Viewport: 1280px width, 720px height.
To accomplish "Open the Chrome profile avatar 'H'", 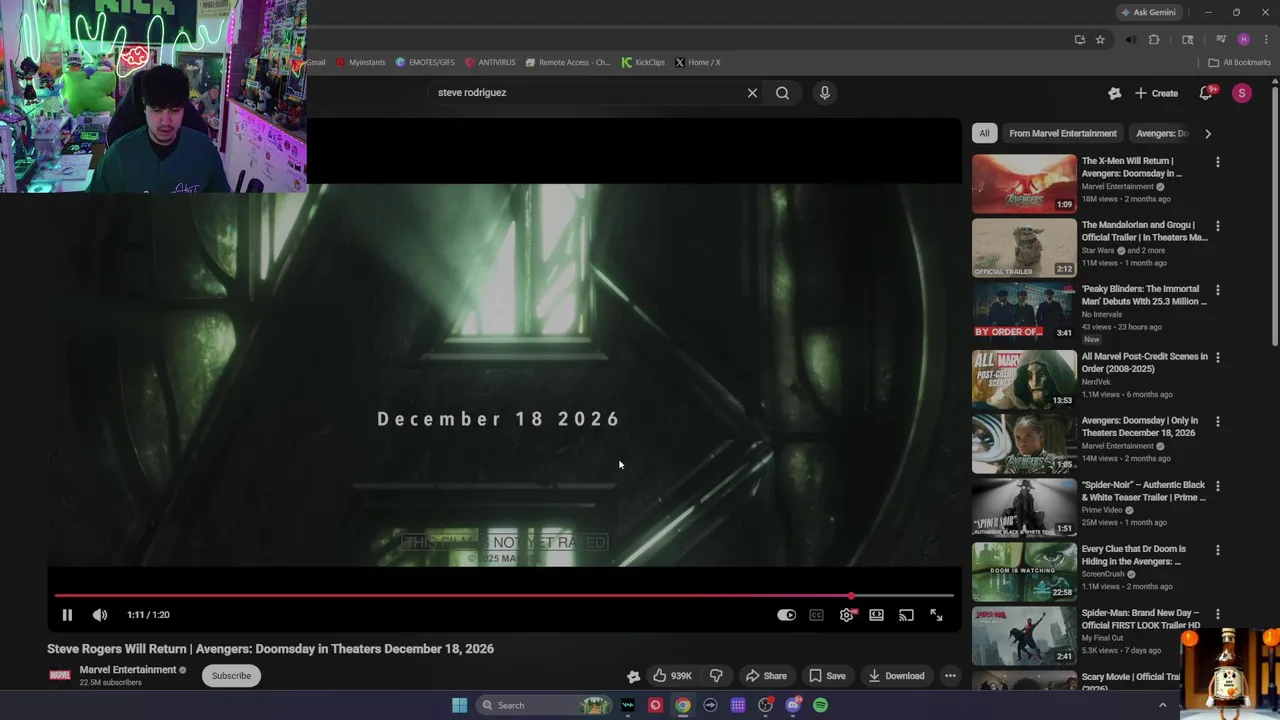I will 1243,40.
